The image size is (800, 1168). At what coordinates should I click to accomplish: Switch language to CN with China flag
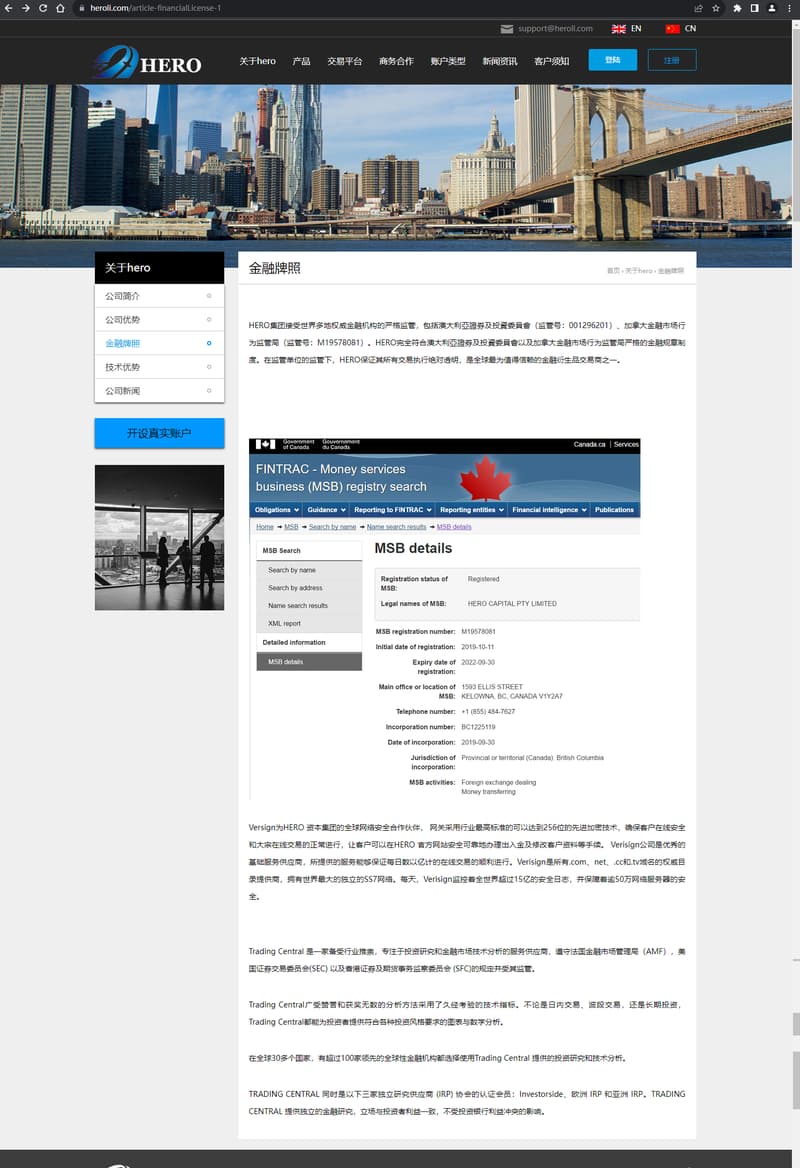pyautogui.click(x=681, y=28)
